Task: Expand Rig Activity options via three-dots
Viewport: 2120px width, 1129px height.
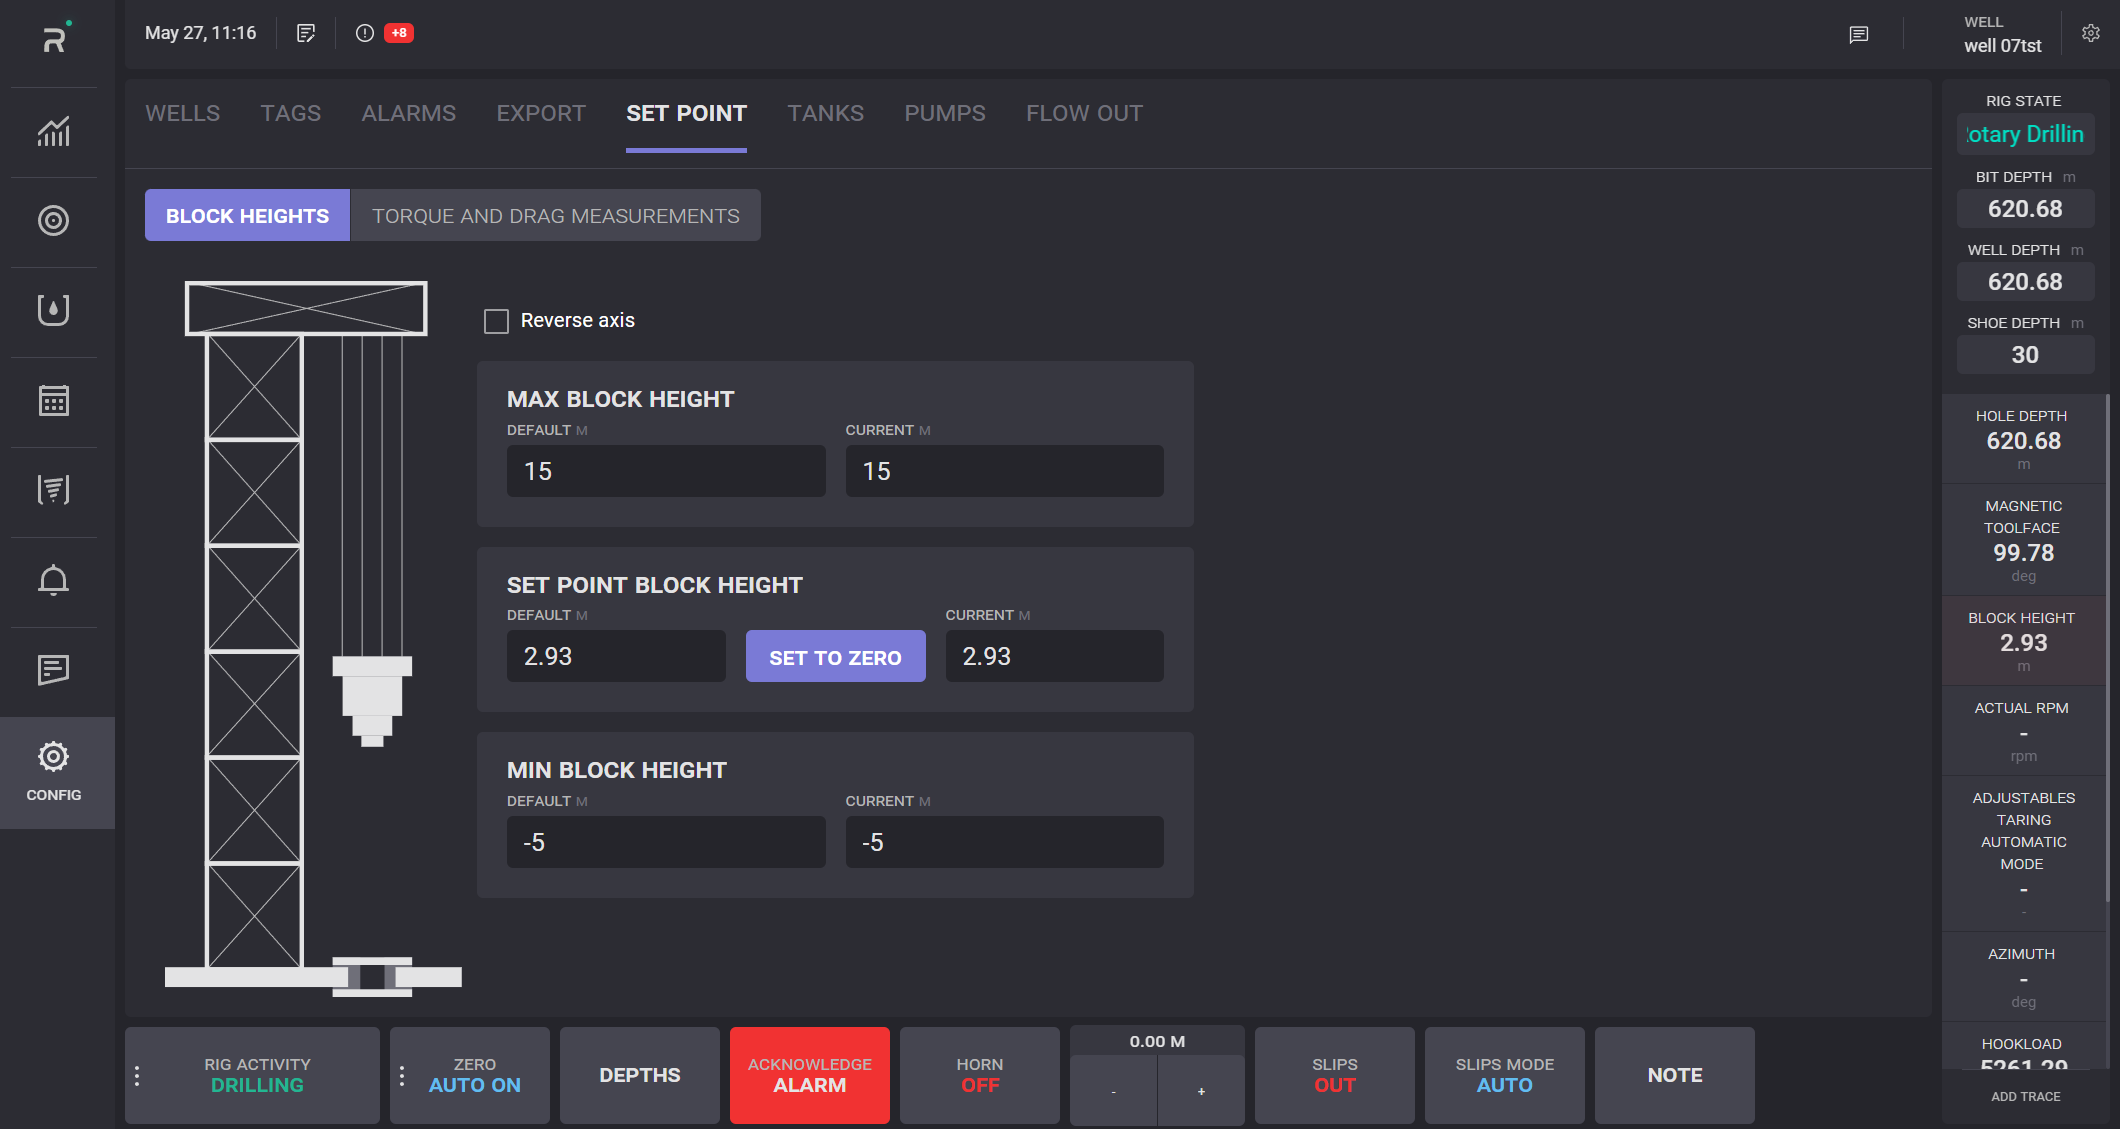Action: coord(137,1076)
